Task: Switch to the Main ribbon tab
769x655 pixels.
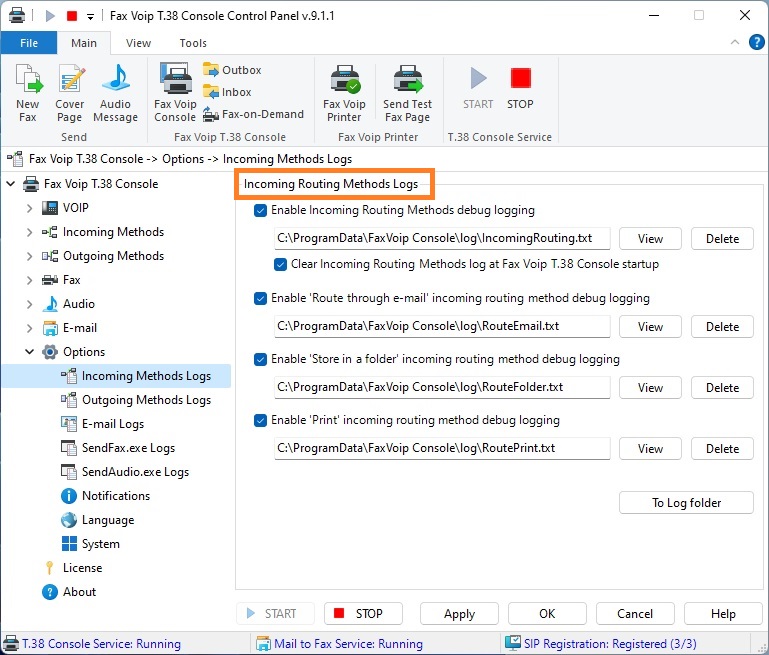Action: click(84, 43)
